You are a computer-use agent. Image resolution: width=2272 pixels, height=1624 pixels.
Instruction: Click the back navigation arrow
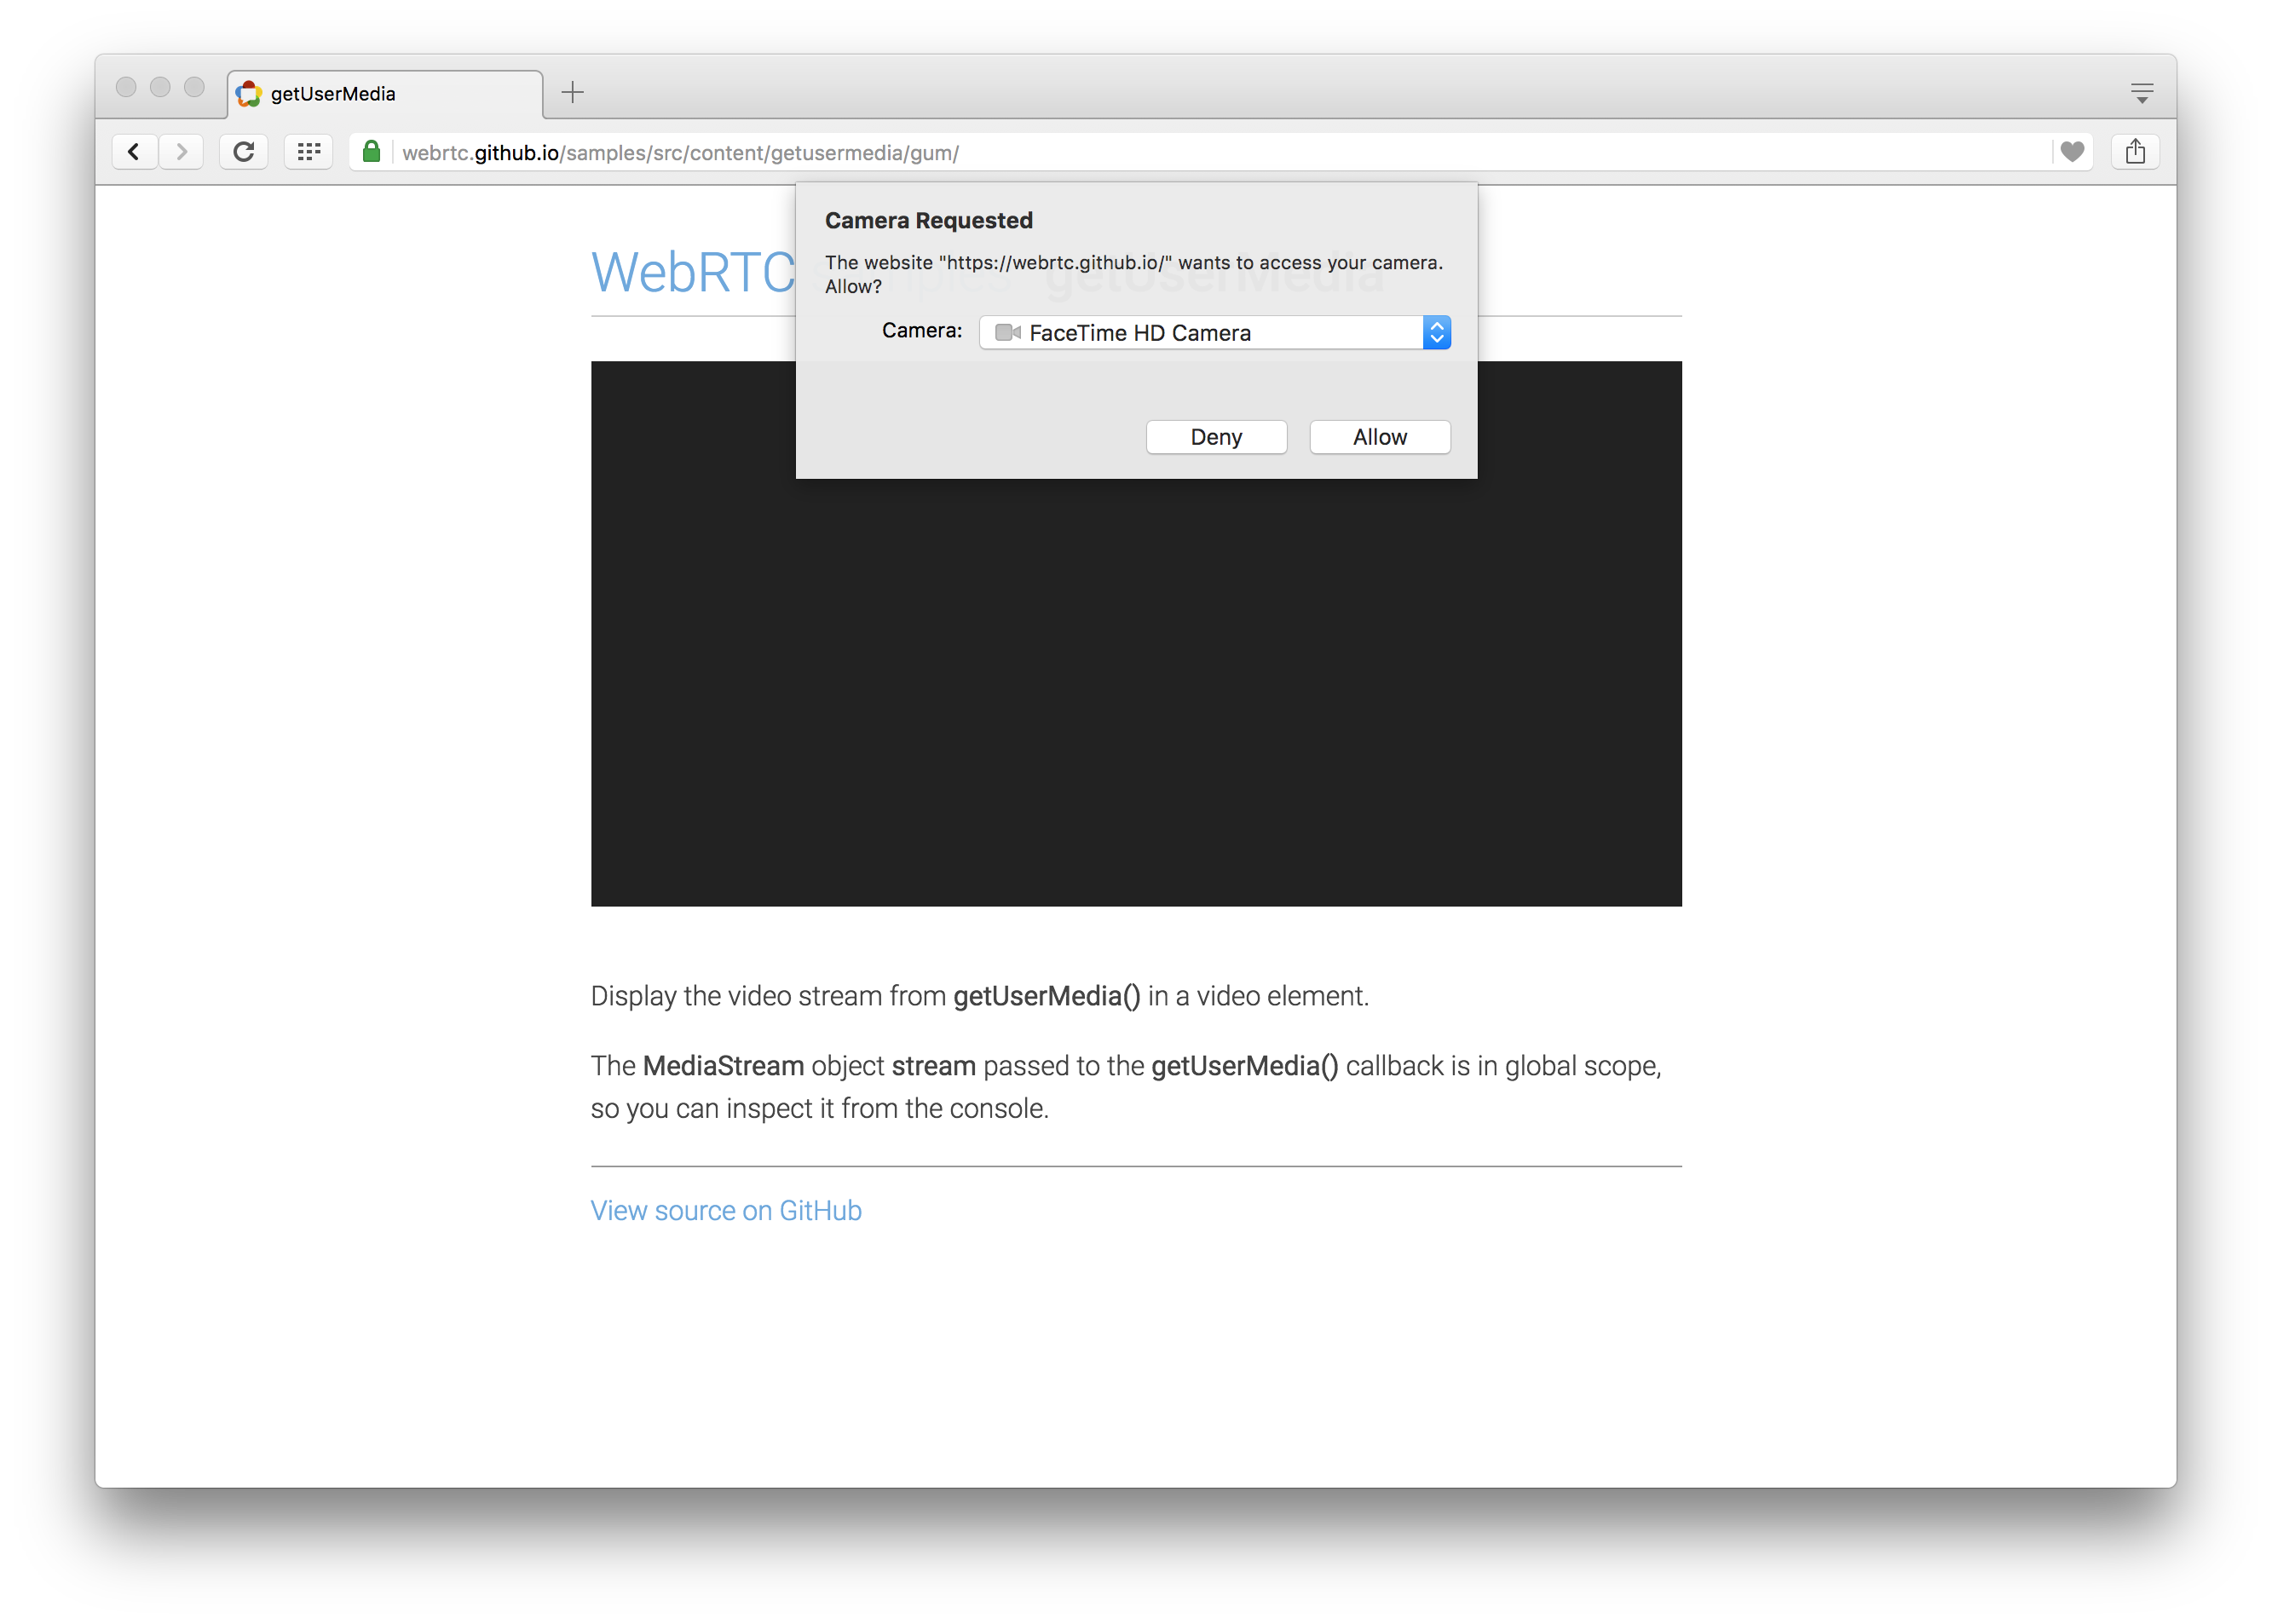(x=137, y=153)
